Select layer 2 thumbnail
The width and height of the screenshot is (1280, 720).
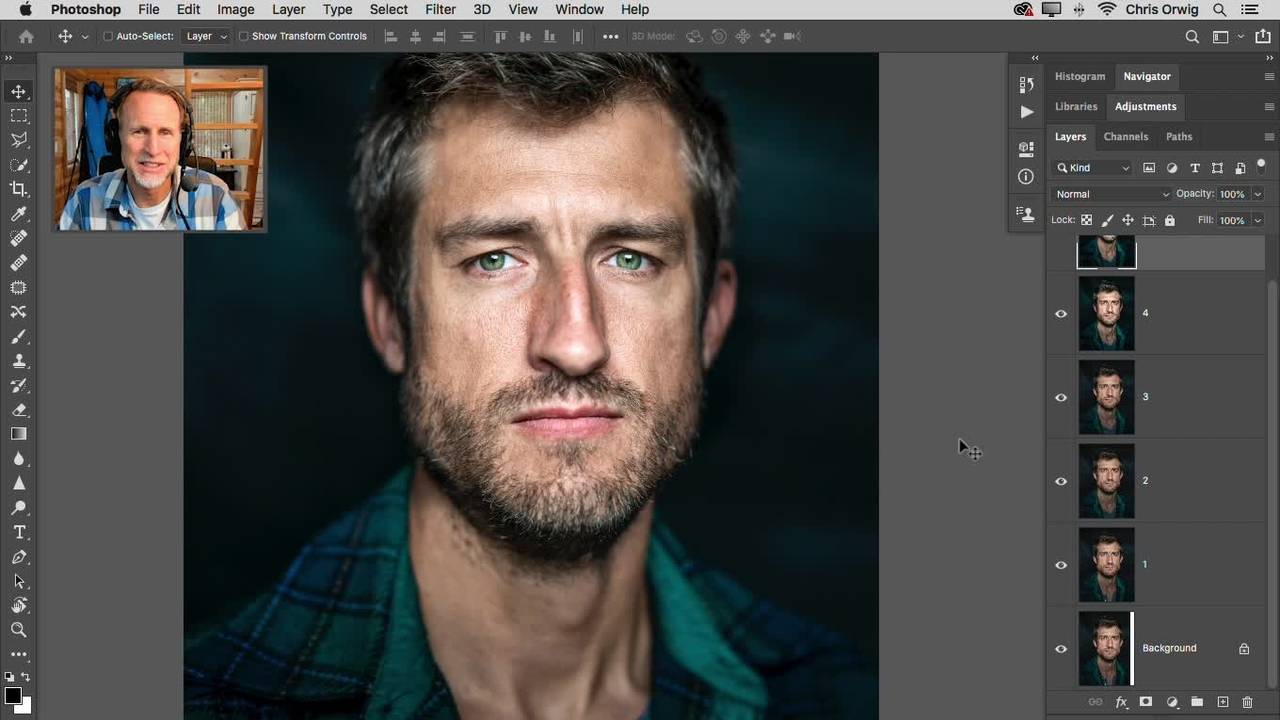(1106, 481)
